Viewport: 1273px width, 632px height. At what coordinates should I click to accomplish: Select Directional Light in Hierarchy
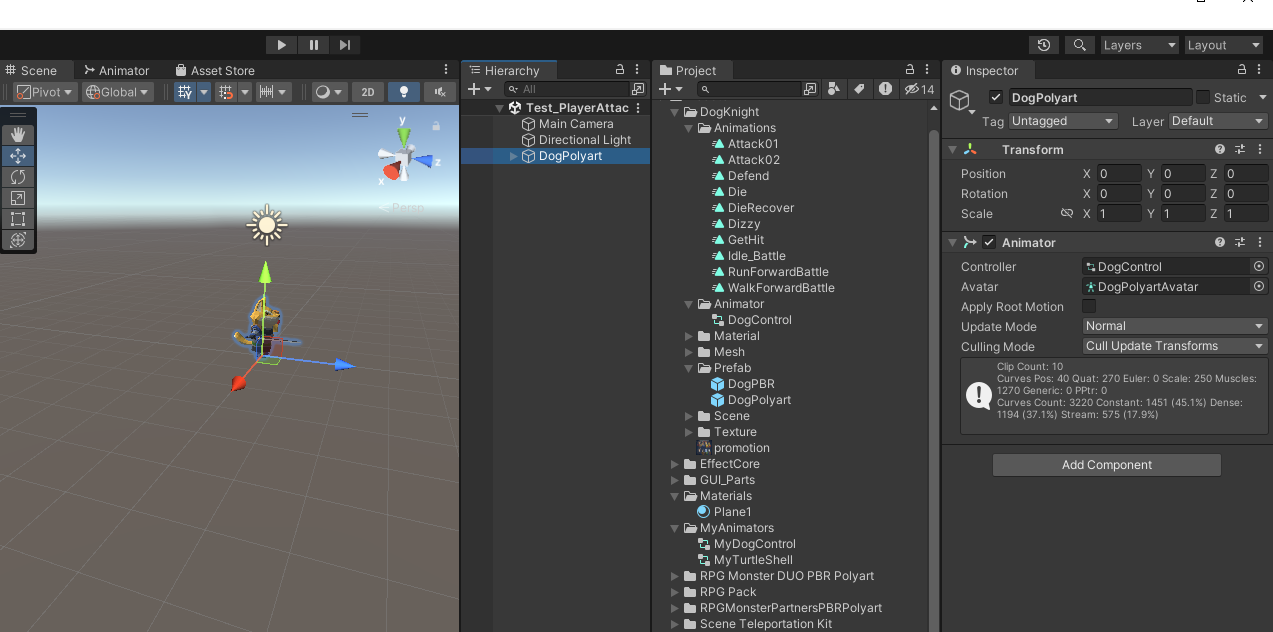[585, 140]
